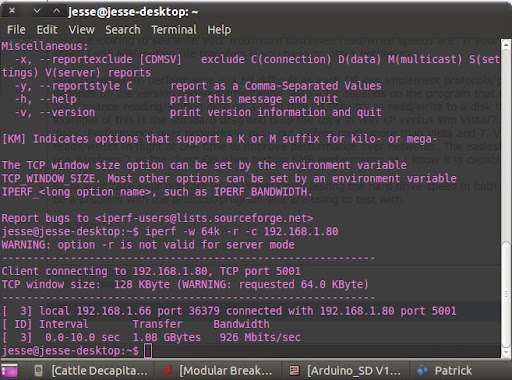Click the 'requested 64.0 KByte' warning text
512x380 pixels.
pos(301,284)
